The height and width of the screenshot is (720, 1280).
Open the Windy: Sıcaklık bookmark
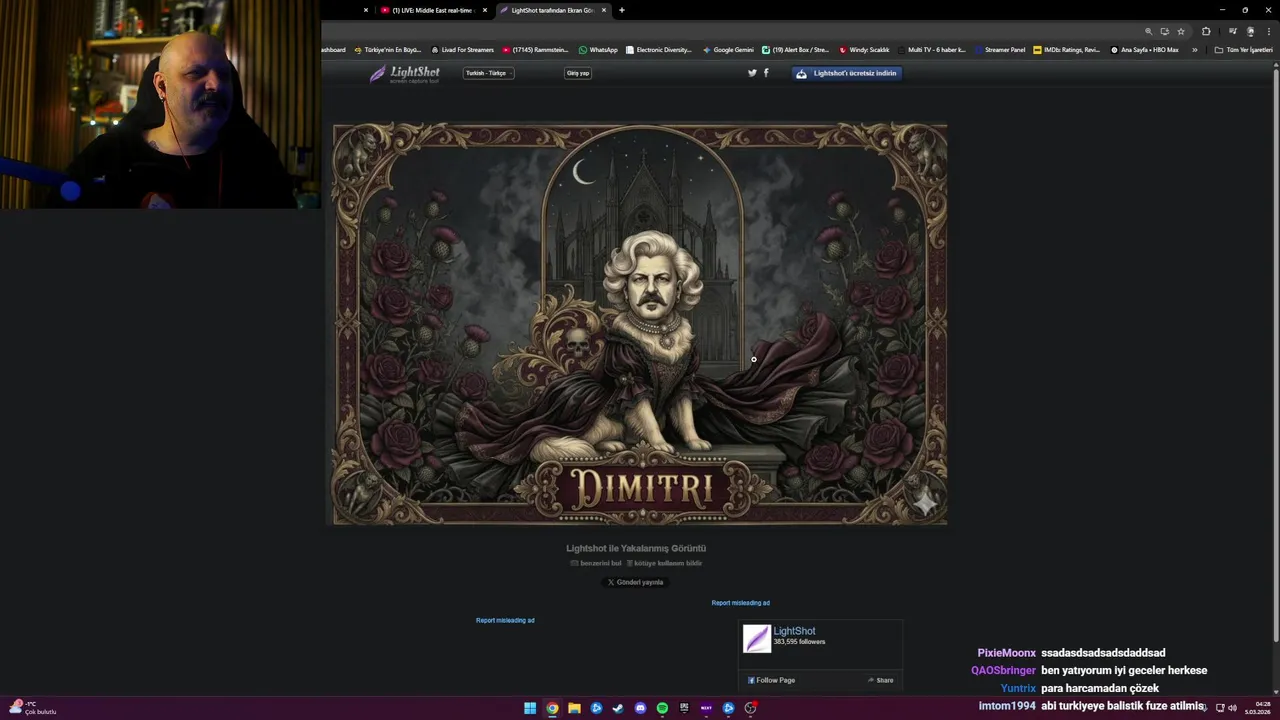(x=864, y=49)
